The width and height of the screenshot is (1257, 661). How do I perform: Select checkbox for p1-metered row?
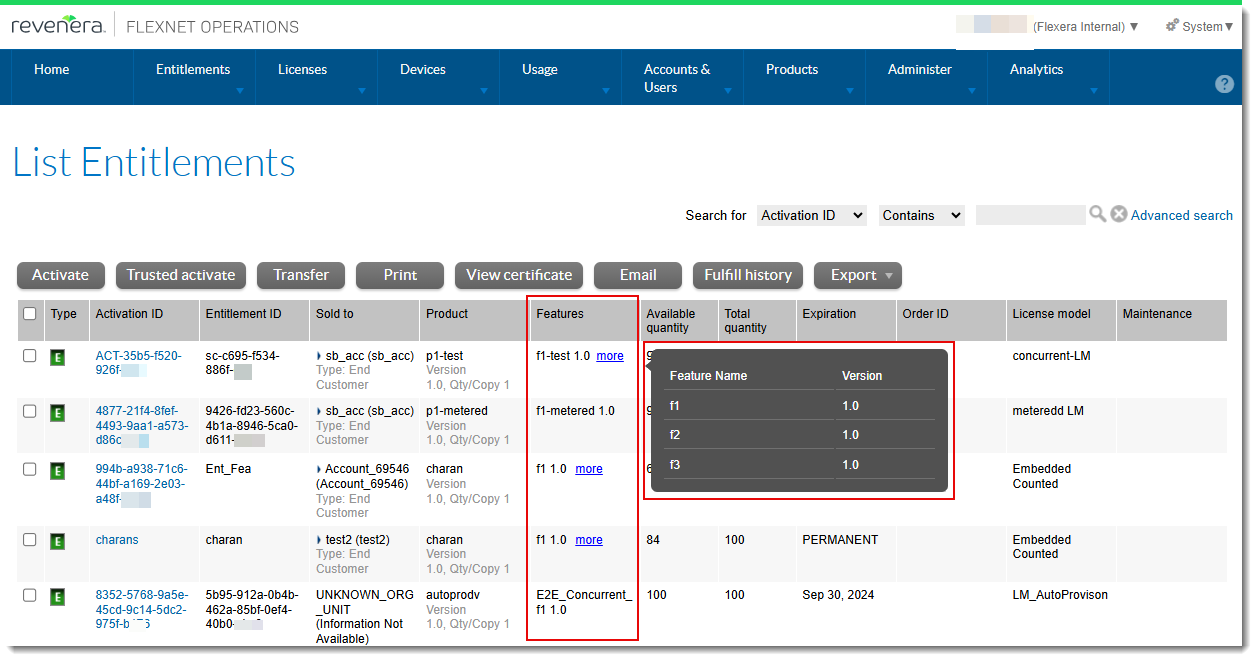pos(30,411)
